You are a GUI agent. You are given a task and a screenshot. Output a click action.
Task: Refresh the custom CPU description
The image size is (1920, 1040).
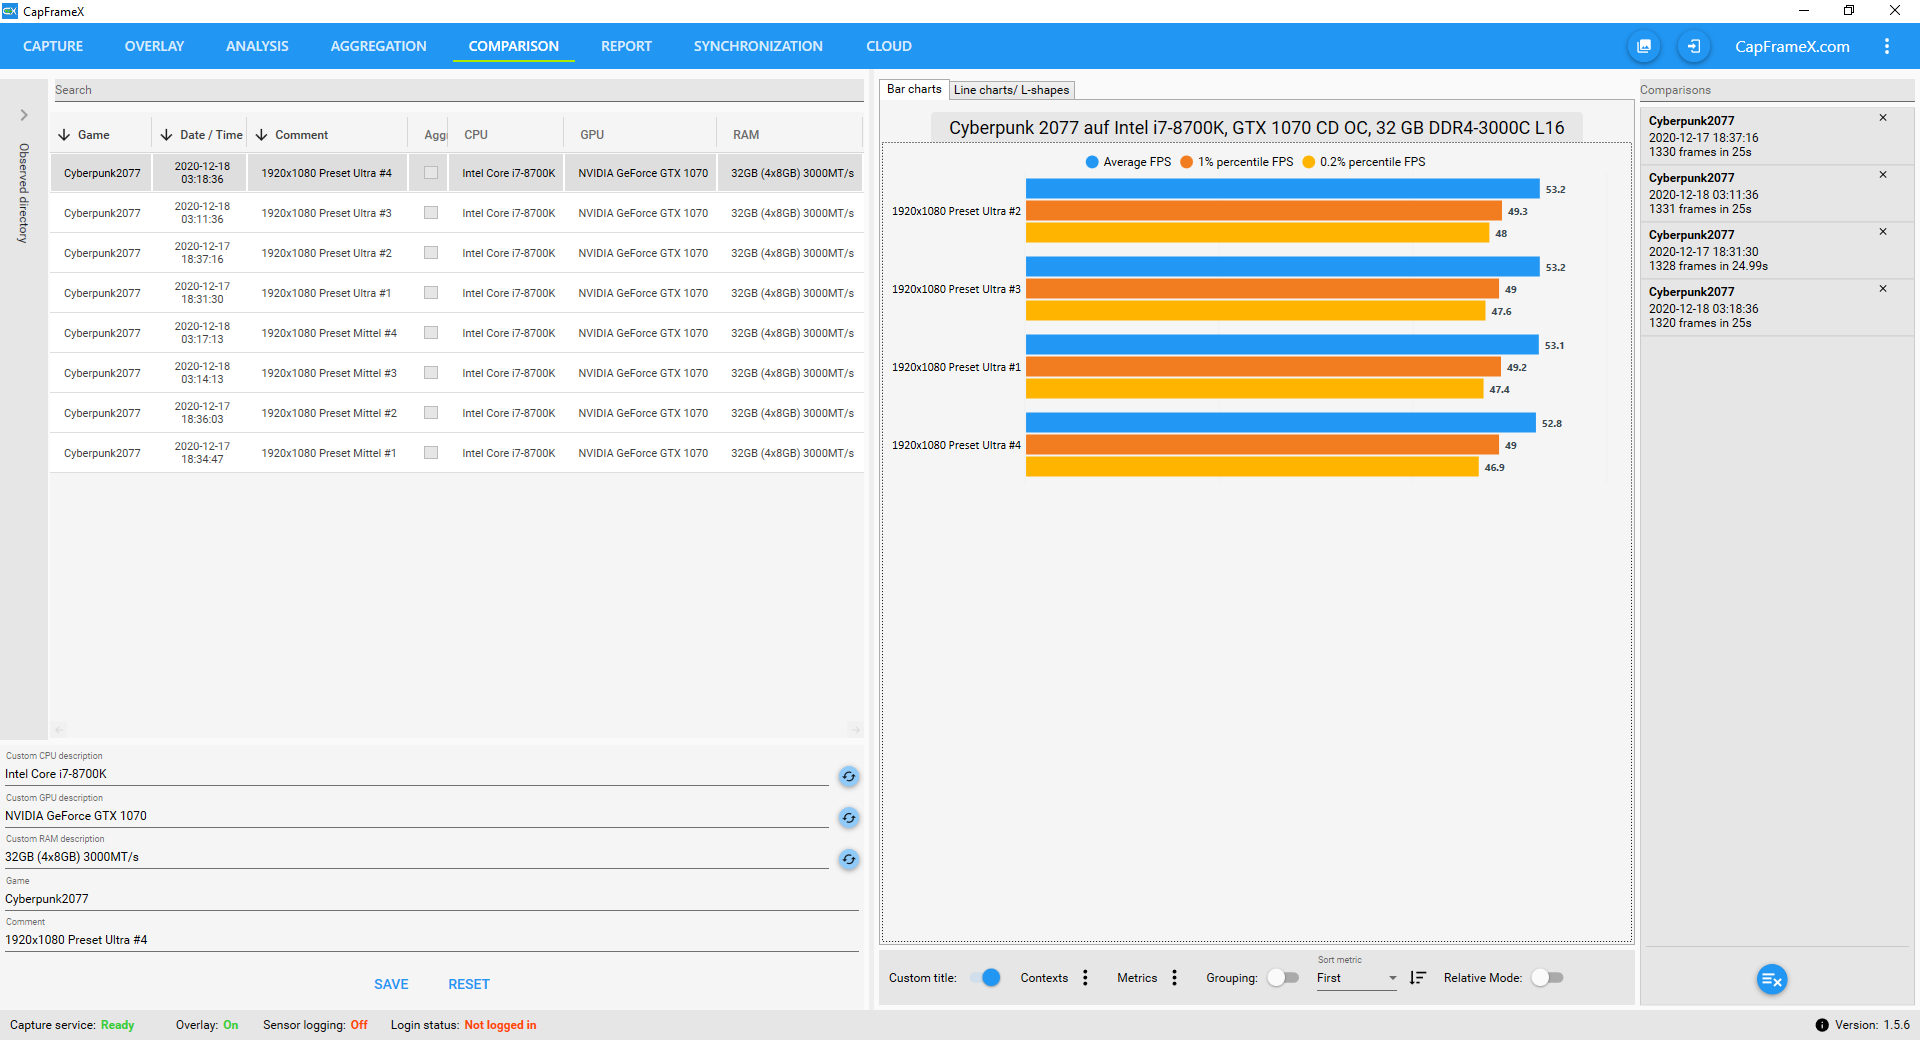point(849,777)
